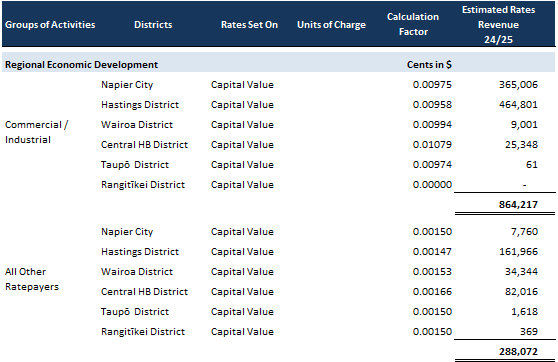
Task: Click the factor value 0.00166
Action: 432,292
